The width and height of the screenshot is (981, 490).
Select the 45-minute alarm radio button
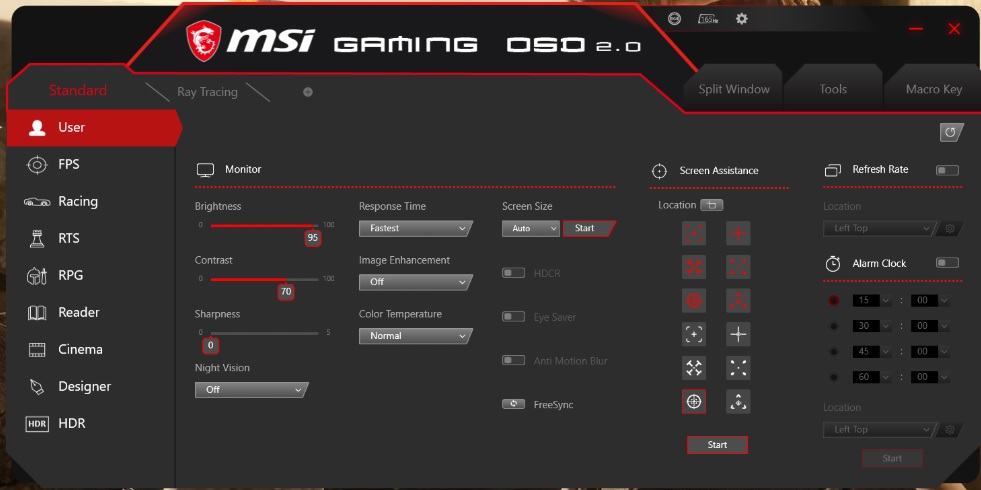pos(833,352)
